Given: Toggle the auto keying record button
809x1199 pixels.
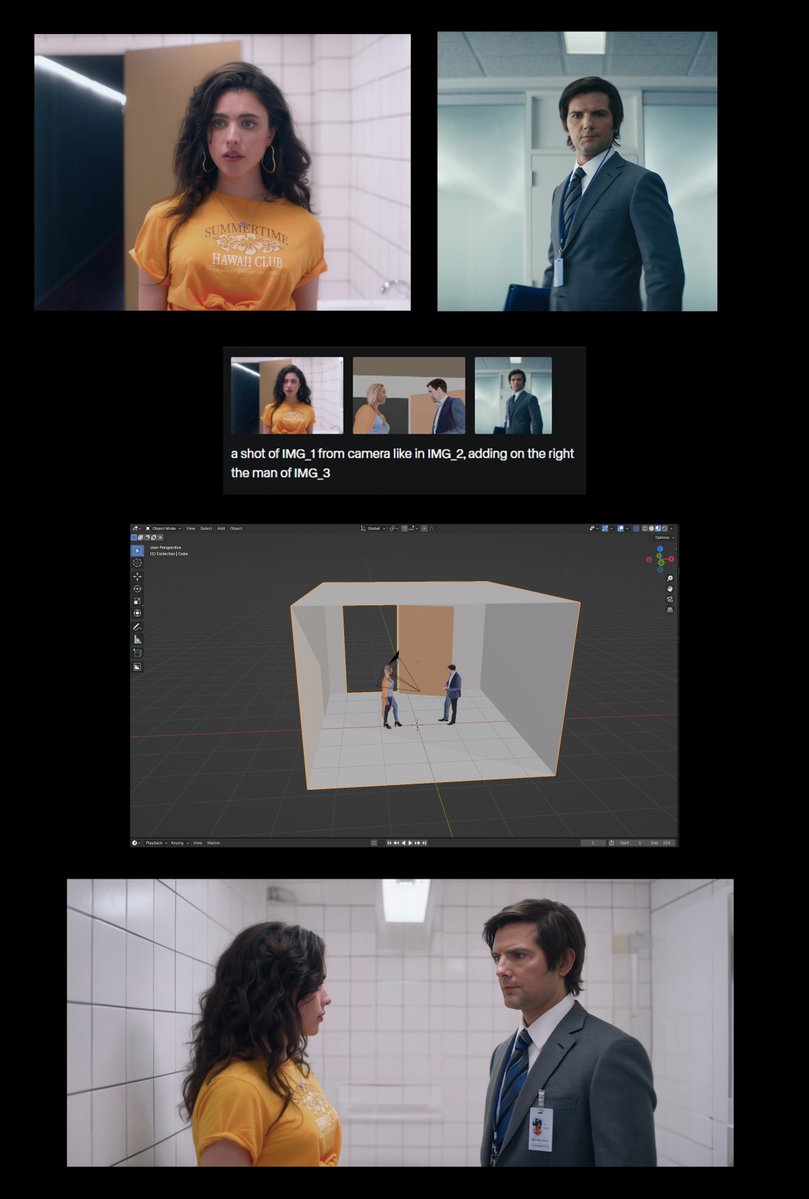Looking at the screenshot, I should point(373,843).
